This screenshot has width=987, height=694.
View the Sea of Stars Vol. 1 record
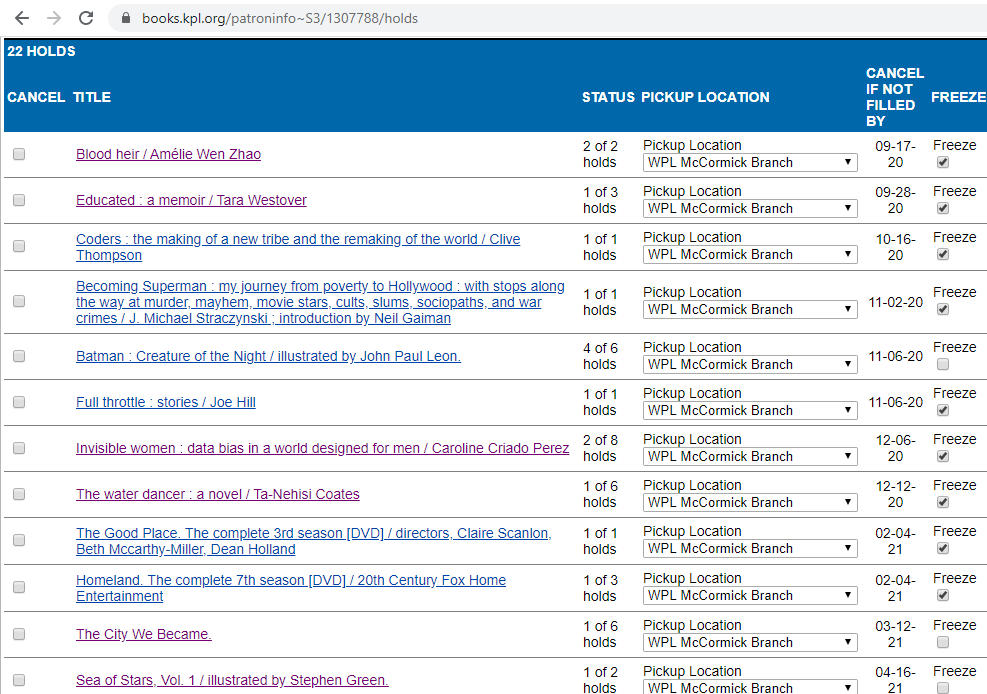click(x=231, y=680)
